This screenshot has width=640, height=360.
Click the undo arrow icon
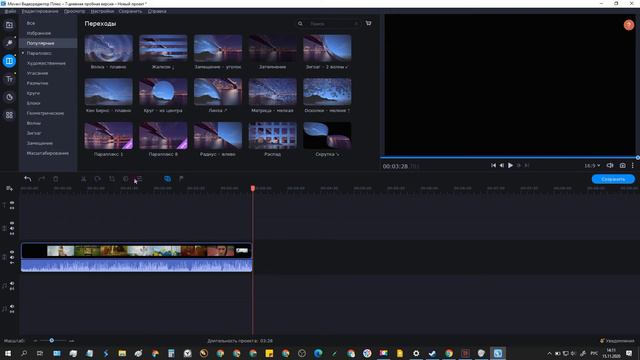27,179
